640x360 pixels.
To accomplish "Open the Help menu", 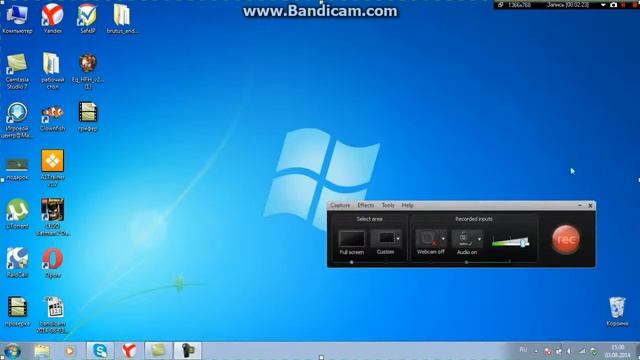I will point(407,205).
